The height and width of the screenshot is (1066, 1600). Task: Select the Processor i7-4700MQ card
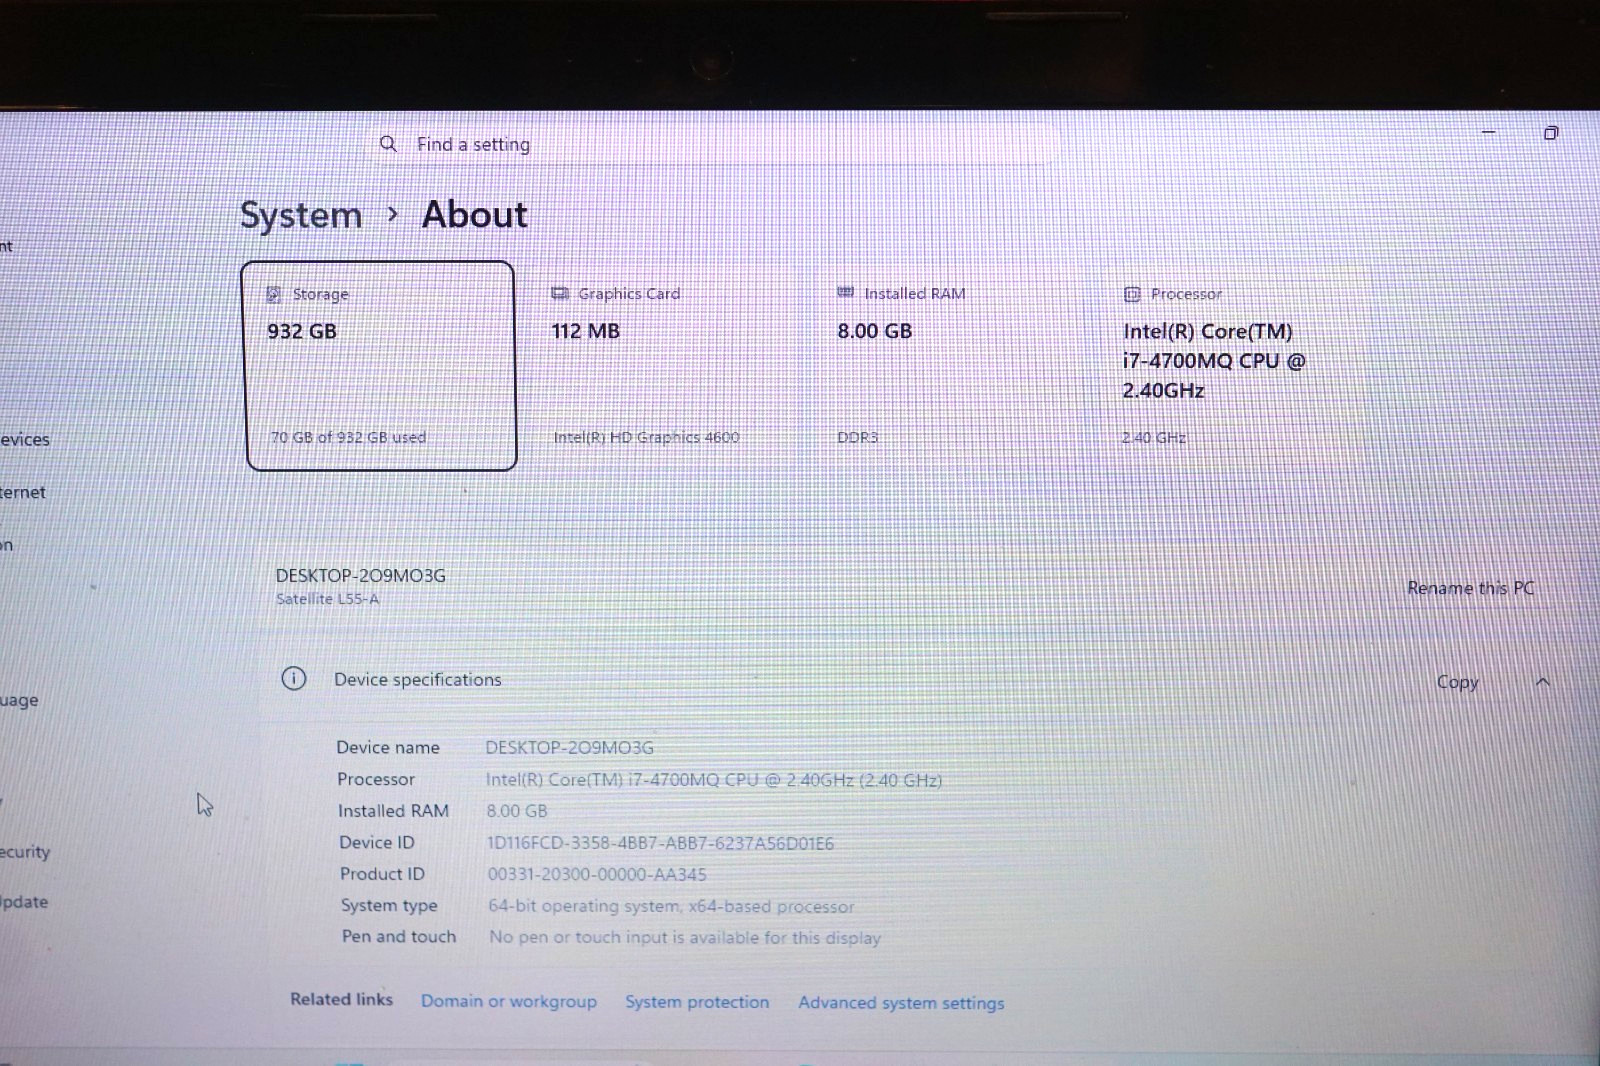tap(1238, 366)
